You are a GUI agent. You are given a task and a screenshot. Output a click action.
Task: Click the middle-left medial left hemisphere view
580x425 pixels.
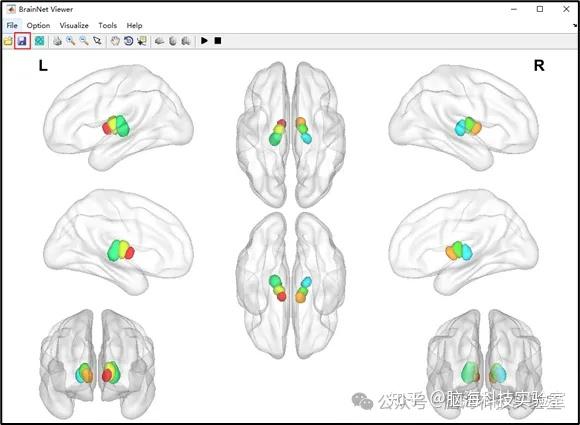tap(118, 242)
